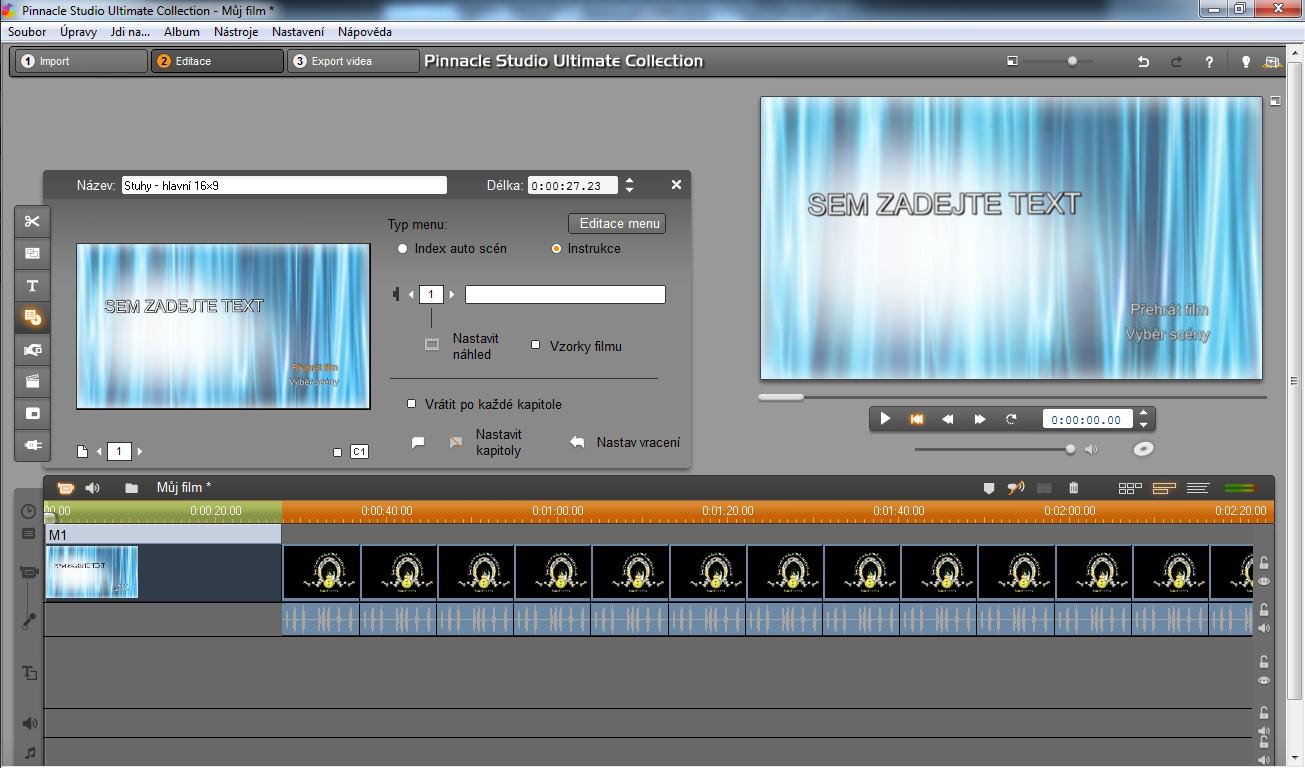Open the Nastavení menu

[x=298, y=32]
